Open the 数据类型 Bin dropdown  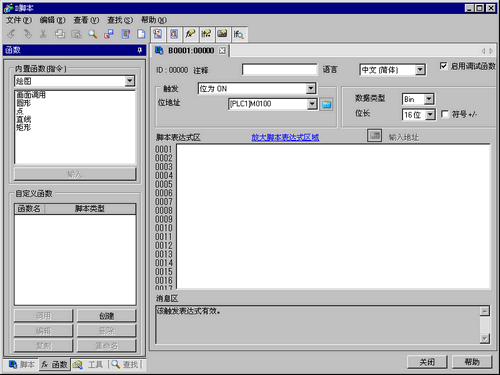429,99
